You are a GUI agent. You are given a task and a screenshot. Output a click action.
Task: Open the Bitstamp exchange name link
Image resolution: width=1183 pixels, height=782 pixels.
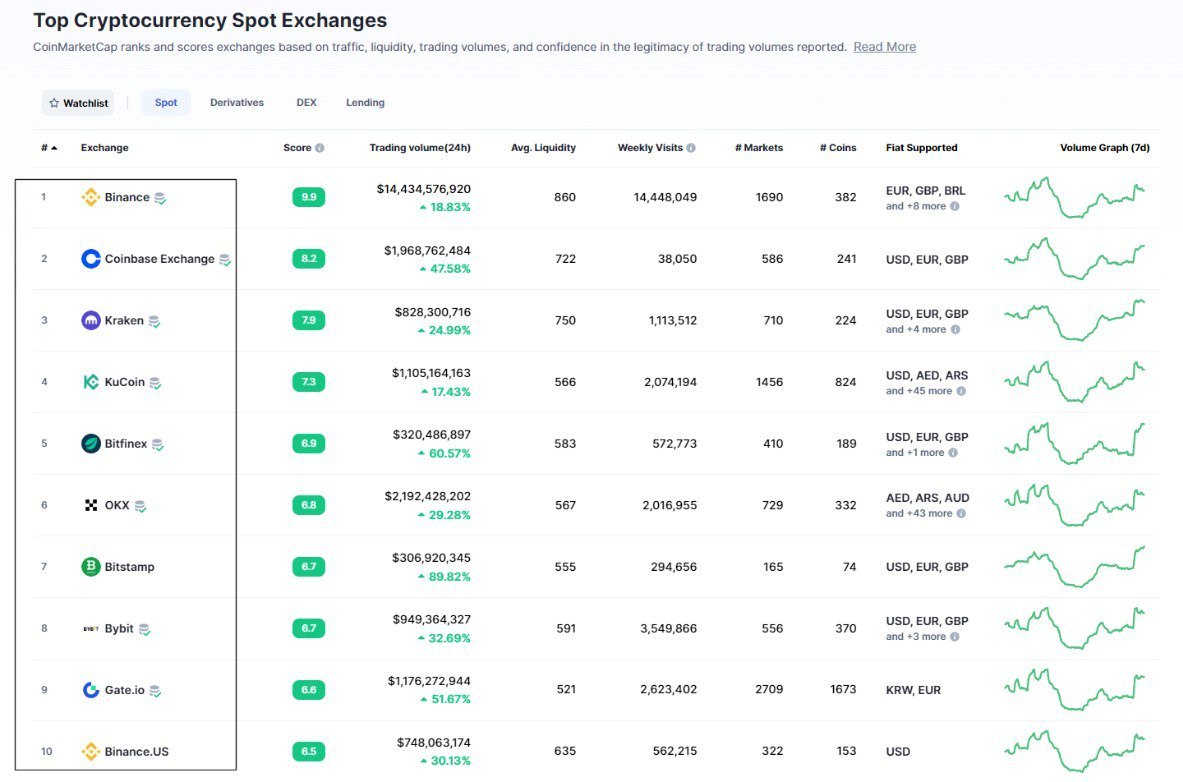[x=130, y=567]
